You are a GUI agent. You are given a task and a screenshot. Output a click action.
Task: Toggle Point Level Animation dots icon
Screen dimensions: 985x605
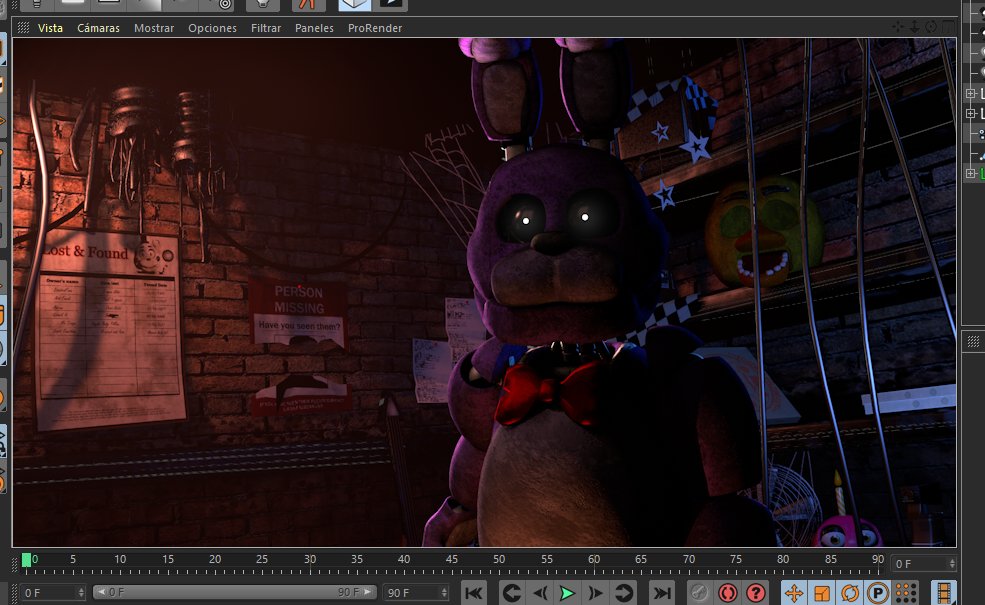click(905, 592)
